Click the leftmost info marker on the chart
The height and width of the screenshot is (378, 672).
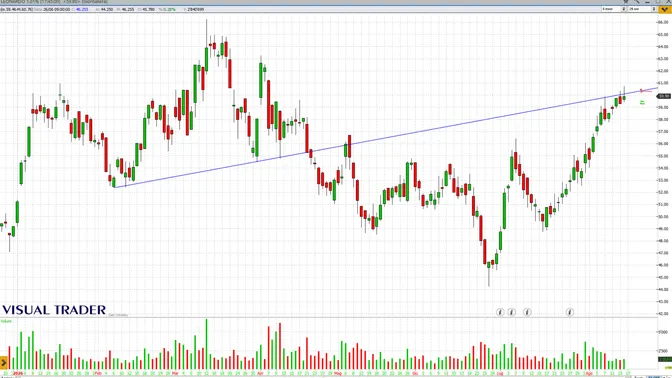click(x=500, y=312)
